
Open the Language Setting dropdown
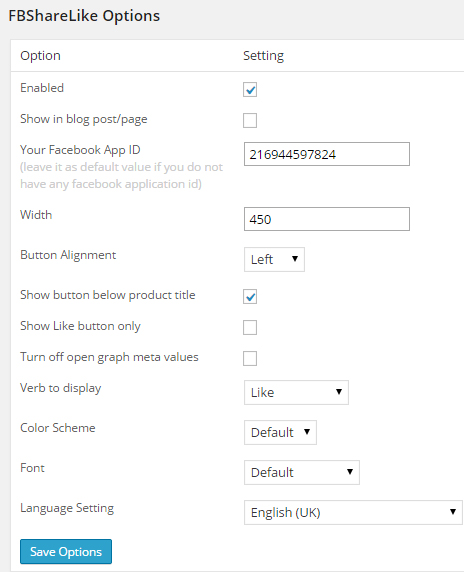click(353, 513)
